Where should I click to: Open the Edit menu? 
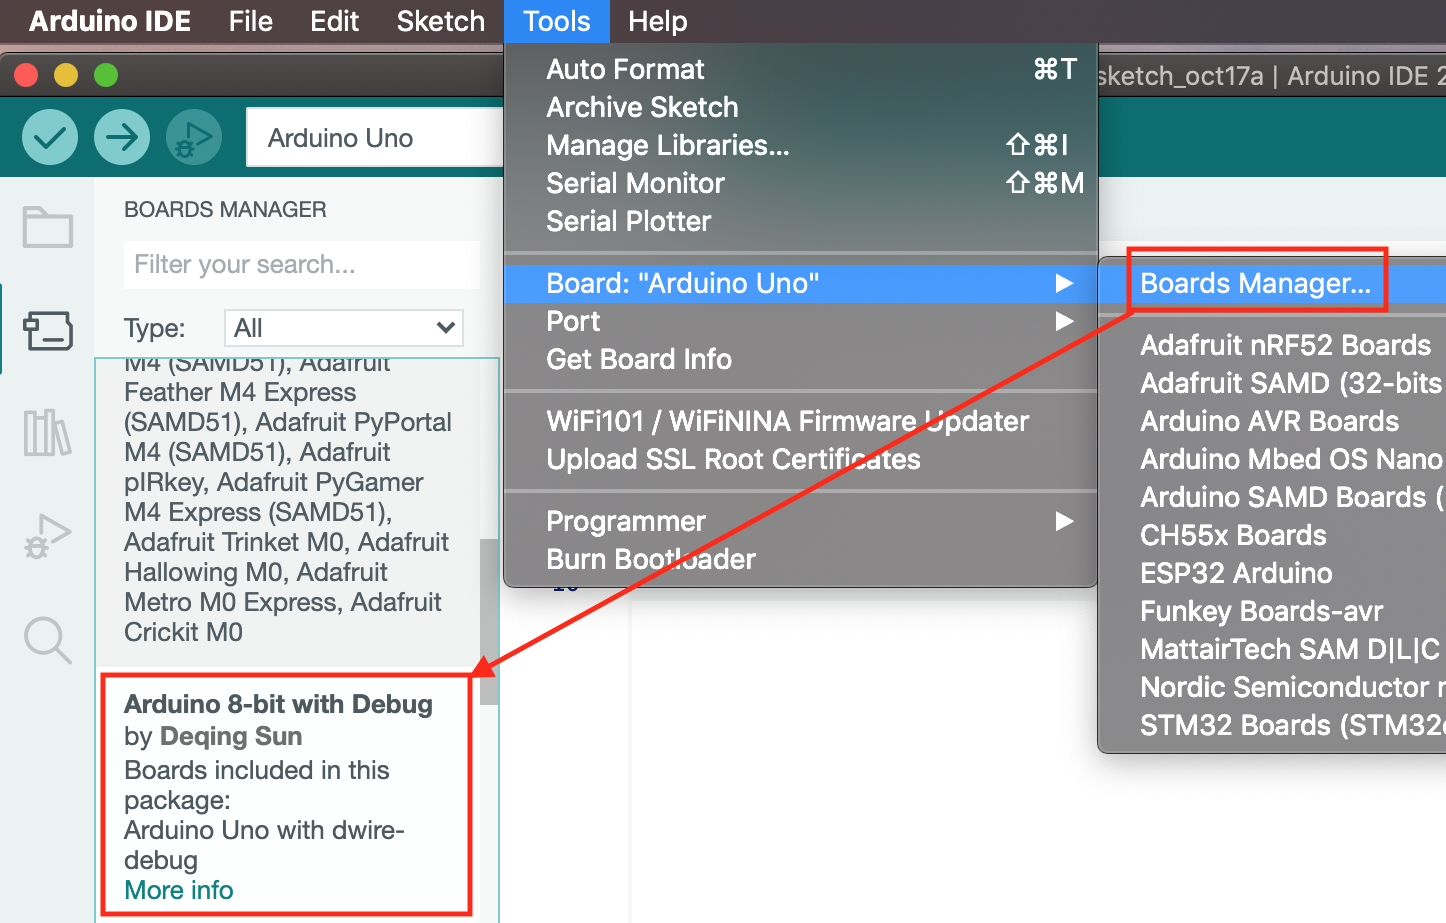pos(334,21)
